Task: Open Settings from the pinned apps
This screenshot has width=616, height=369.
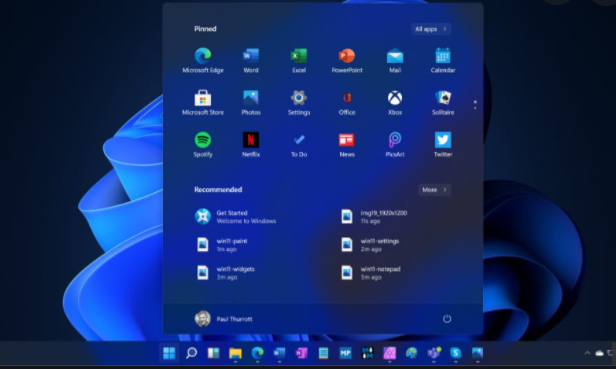Action: pos(299,103)
